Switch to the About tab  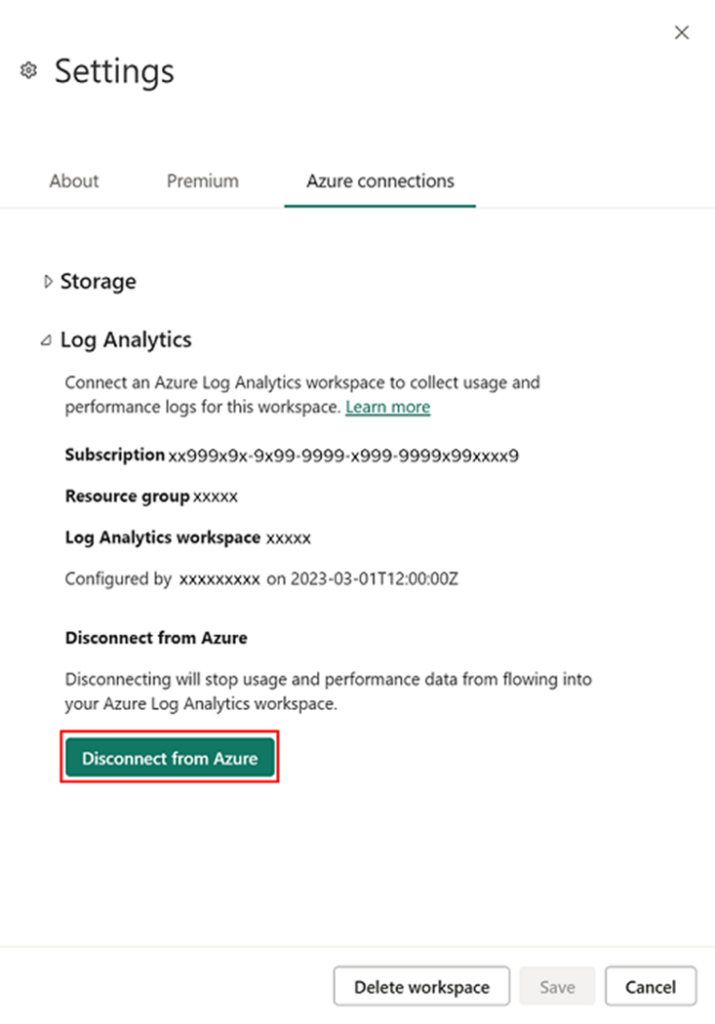pos(73,181)
